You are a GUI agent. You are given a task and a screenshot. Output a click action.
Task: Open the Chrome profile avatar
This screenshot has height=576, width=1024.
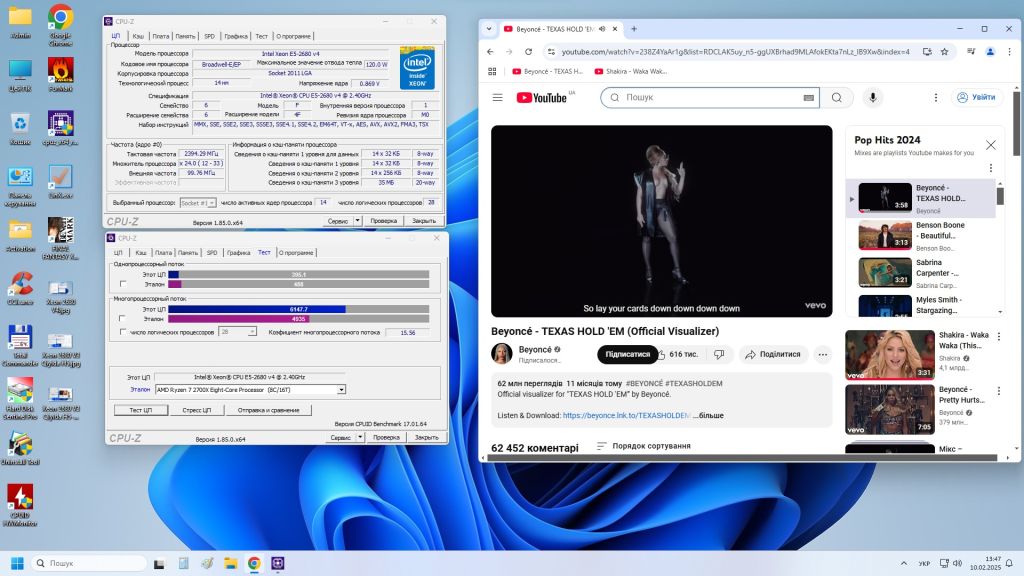pyautogui.click(x=990, y=52)
